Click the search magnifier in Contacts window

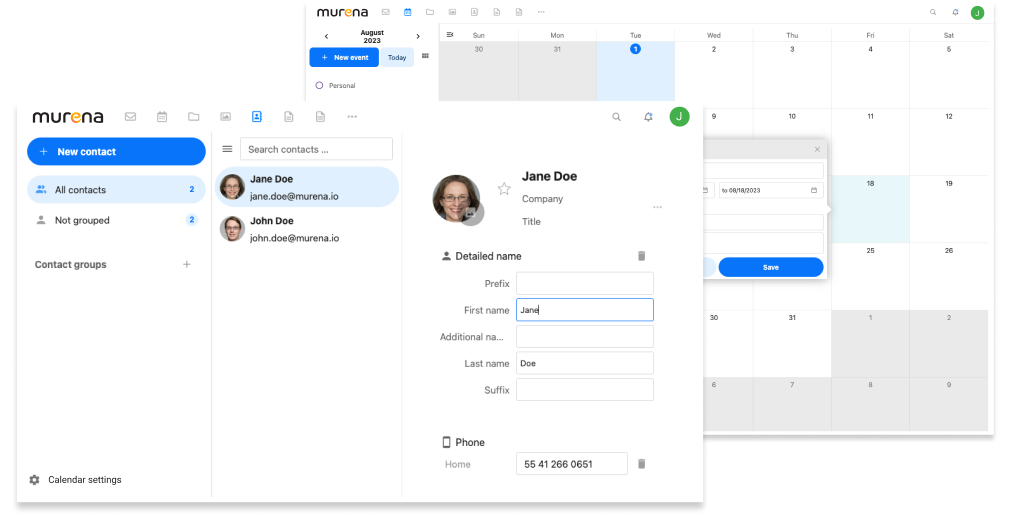point(616,117)
